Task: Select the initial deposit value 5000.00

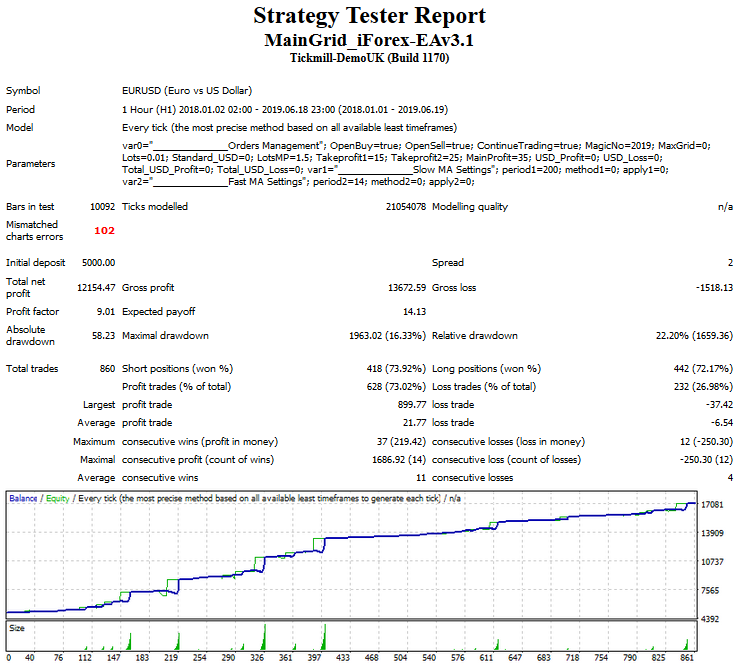Action: coord(98,263)
